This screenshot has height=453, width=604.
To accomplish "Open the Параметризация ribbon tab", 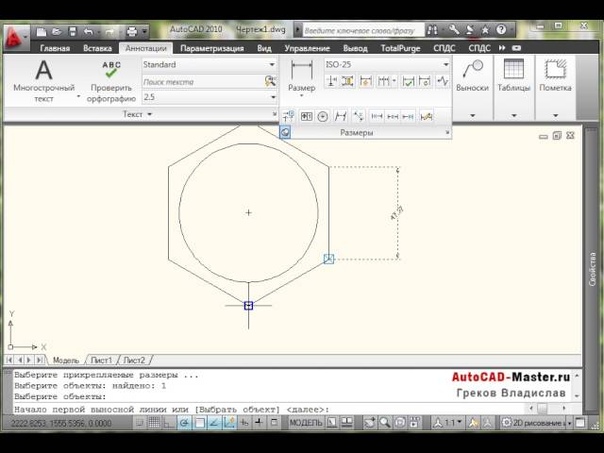I will tap(212, 48).
